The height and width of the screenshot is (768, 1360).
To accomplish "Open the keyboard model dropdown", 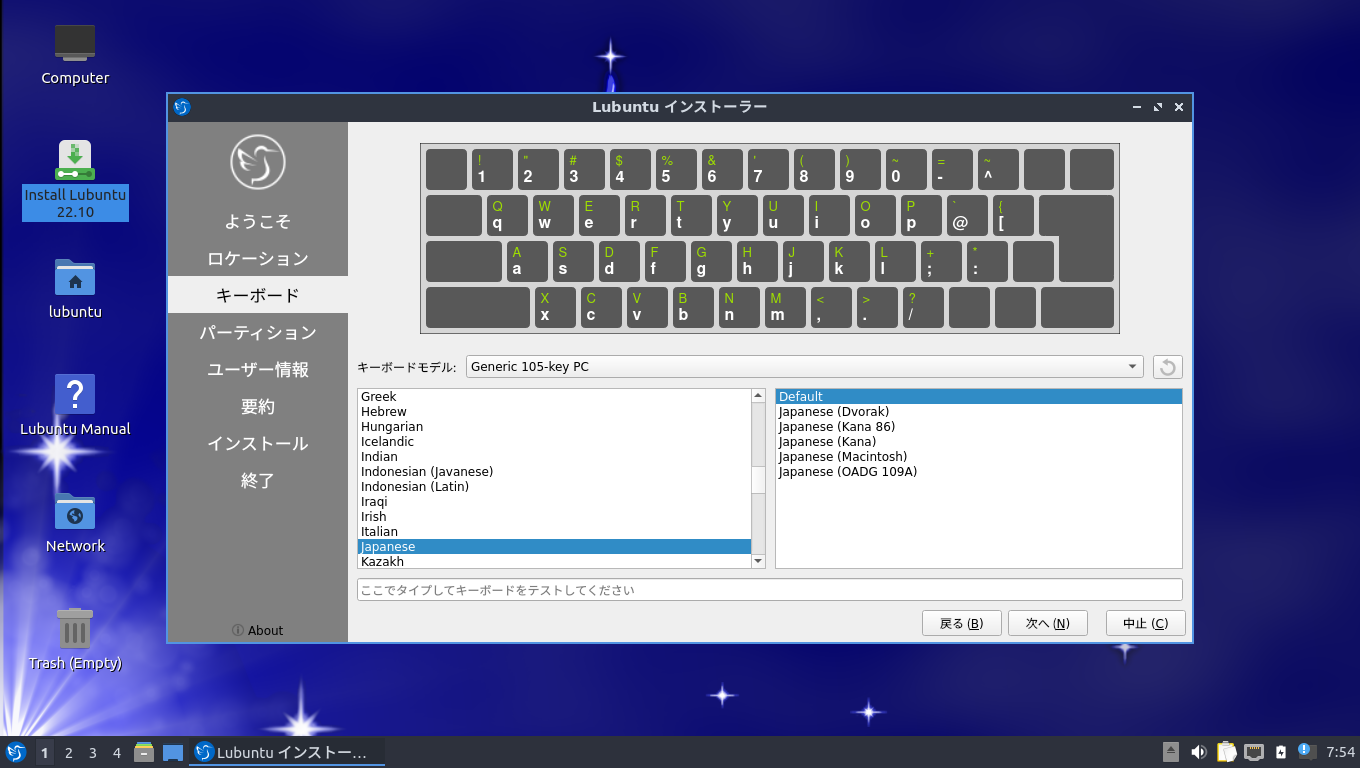I will click(x=804, y=367).
